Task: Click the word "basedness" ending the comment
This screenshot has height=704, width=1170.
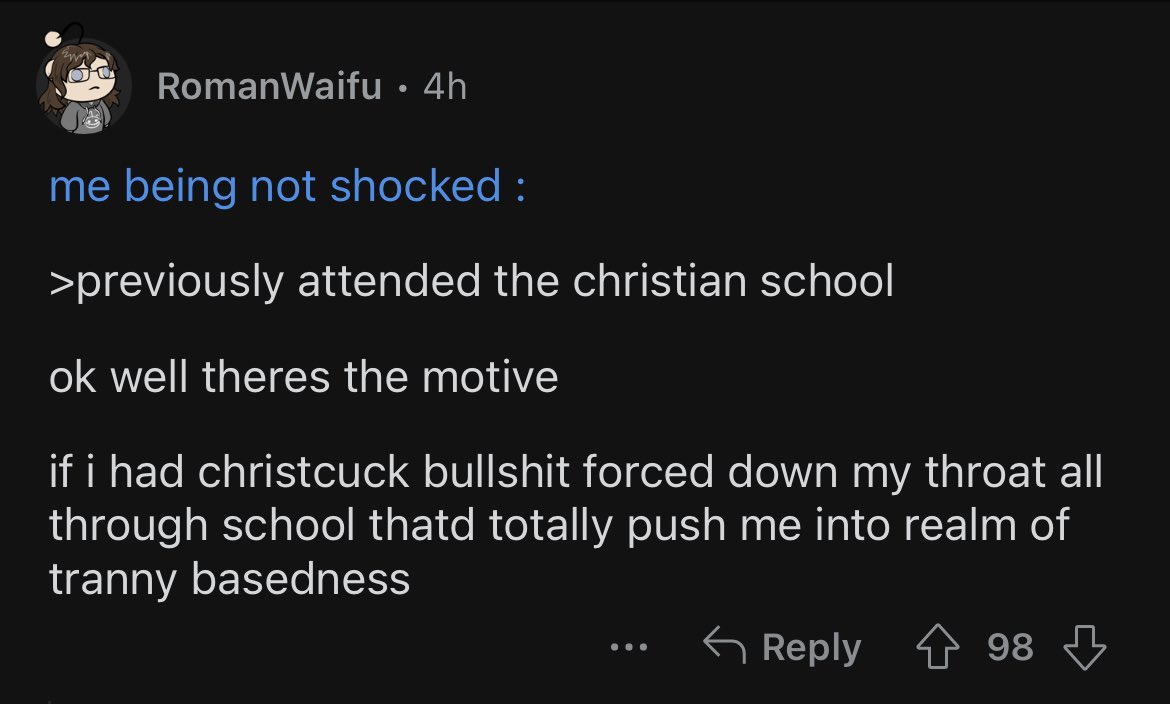Action: pyautogui.click(x=301, y=577)
